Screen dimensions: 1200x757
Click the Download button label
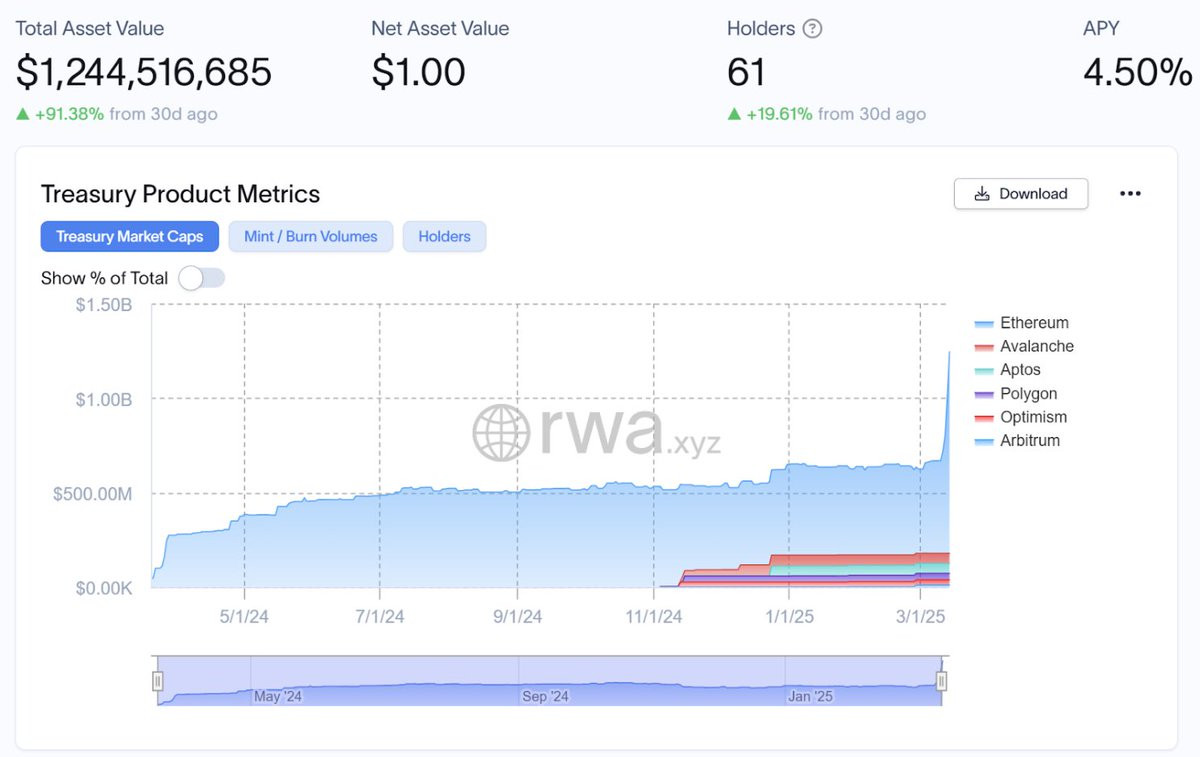(x=1033, y=194)
